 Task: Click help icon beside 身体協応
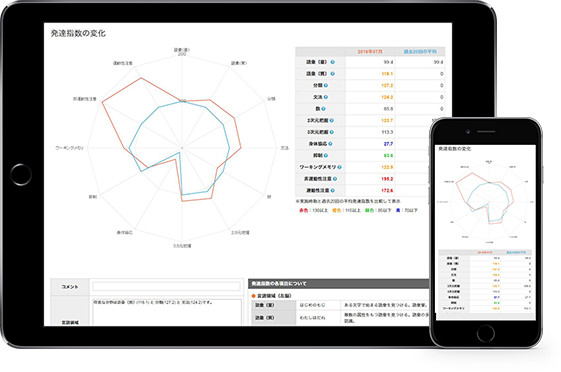click(330, 144)
